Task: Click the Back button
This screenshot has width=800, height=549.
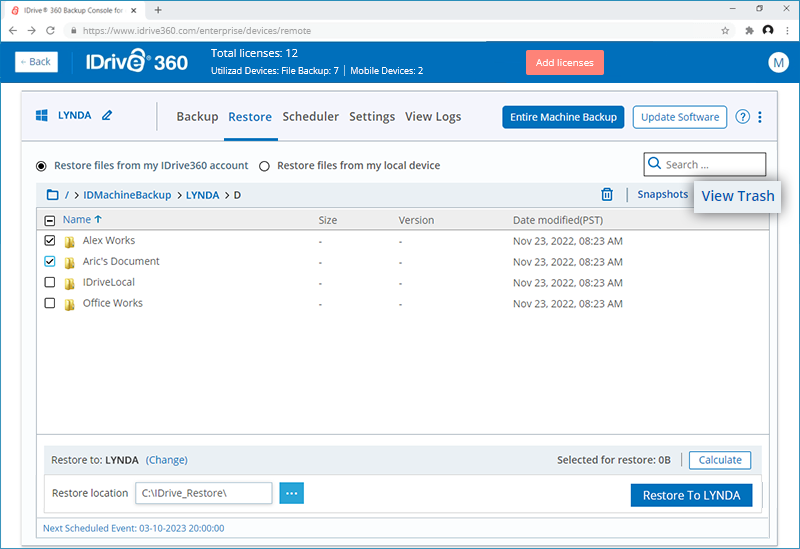Action: (36, 62)
